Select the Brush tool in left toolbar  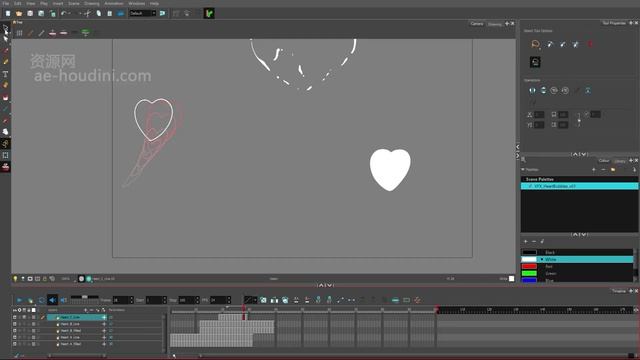tap(6, 51)
